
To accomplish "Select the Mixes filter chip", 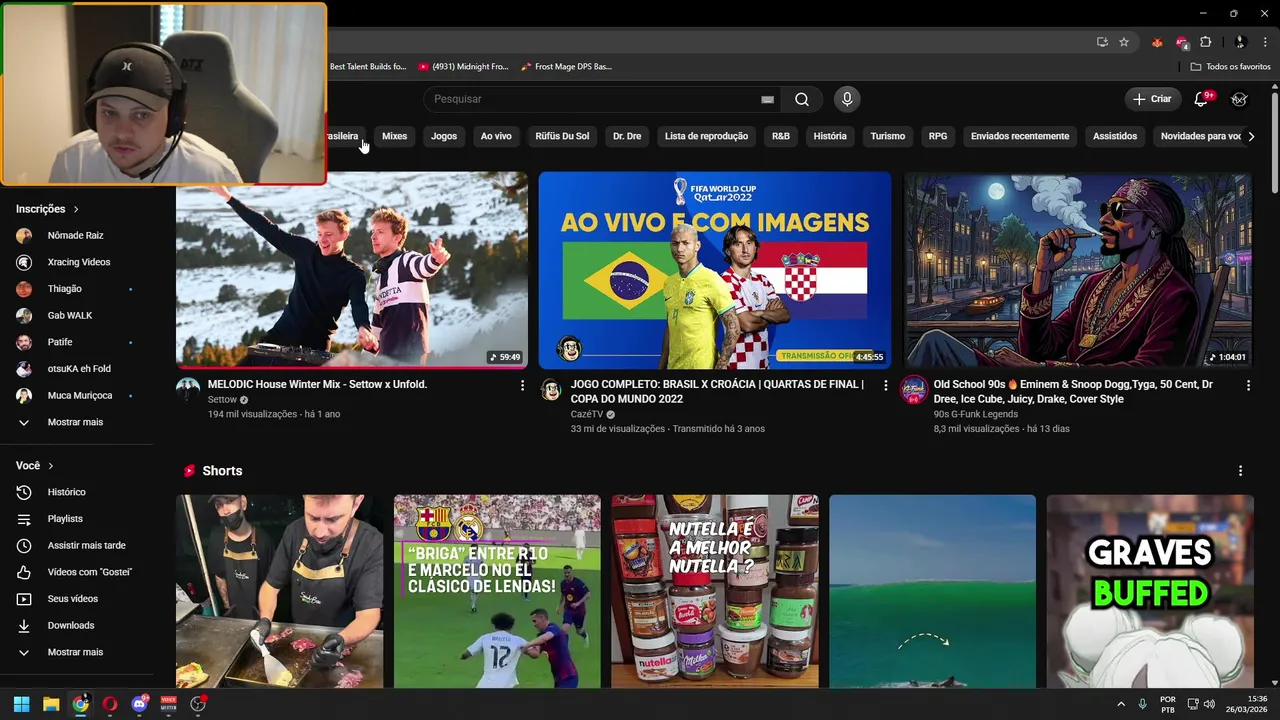I will pyautogui.click(x=394, y=136).
